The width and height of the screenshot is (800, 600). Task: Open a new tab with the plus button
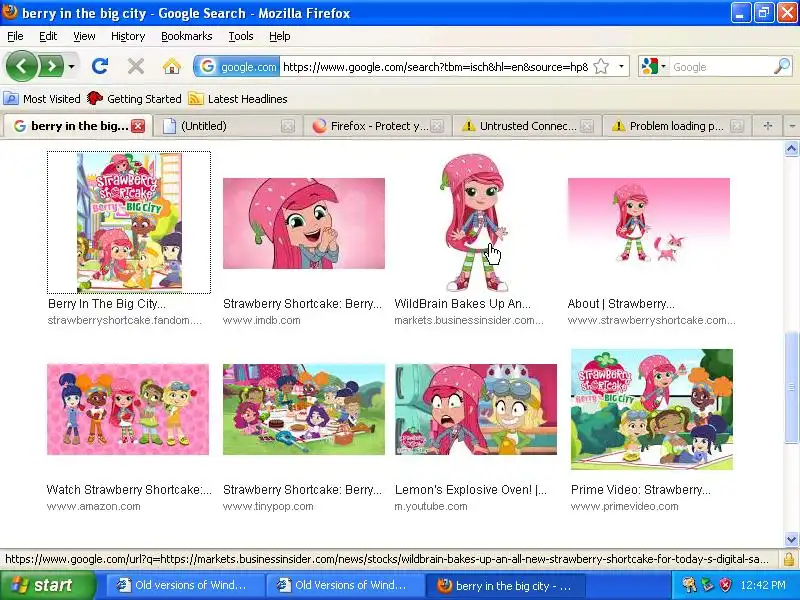[x=768, y=126]
